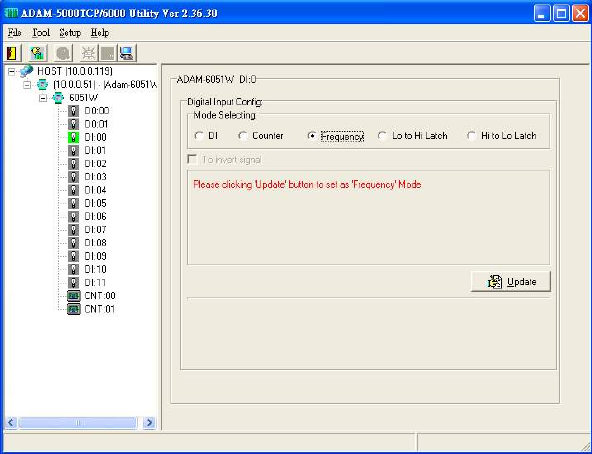Click the grayed square toolbar icon
Image resolution: width=592 pixels, height=454 pixels.
click(107, 53)
